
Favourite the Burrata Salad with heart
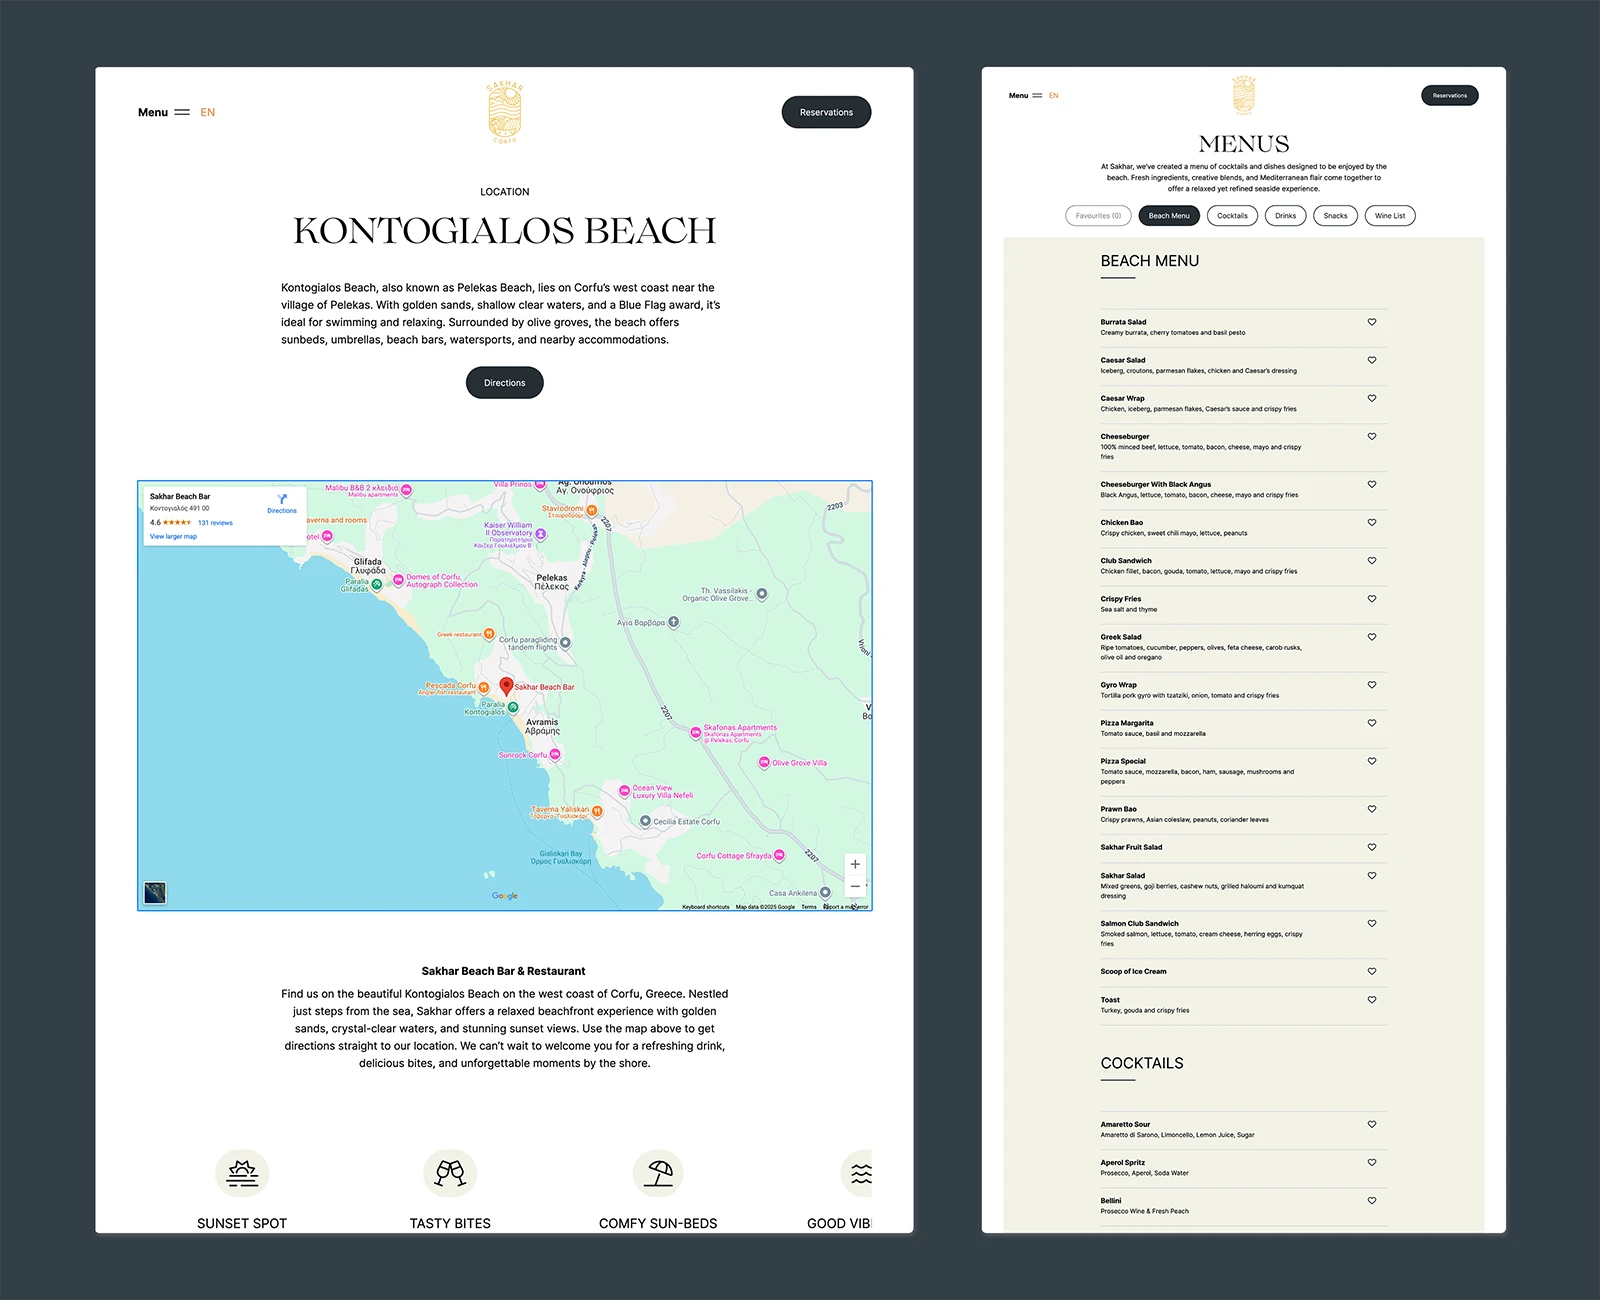point(1372,322)
